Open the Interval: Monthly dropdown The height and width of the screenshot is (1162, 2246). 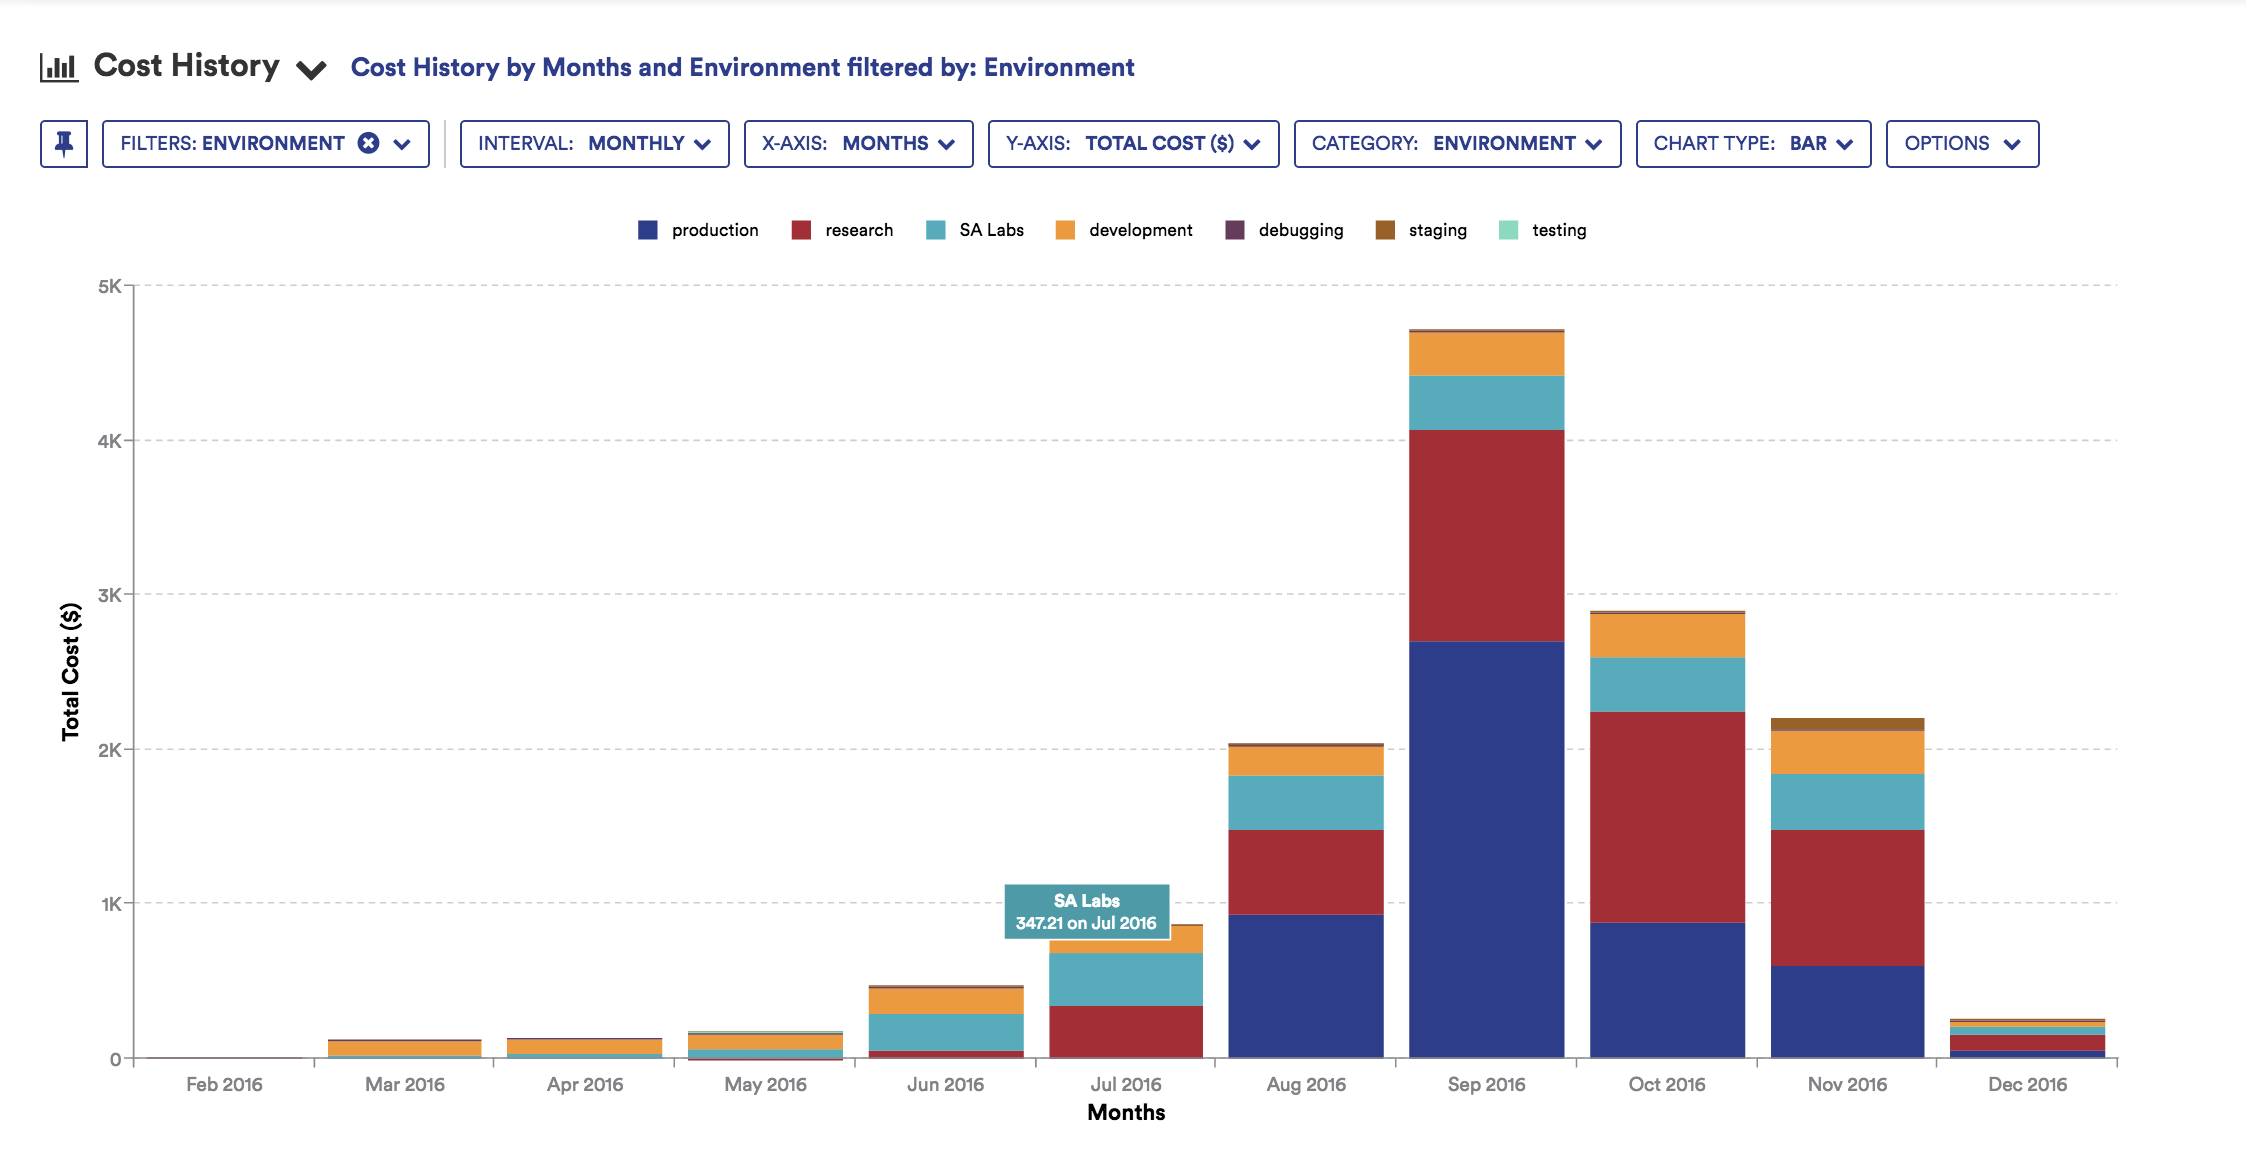point(594,144)
